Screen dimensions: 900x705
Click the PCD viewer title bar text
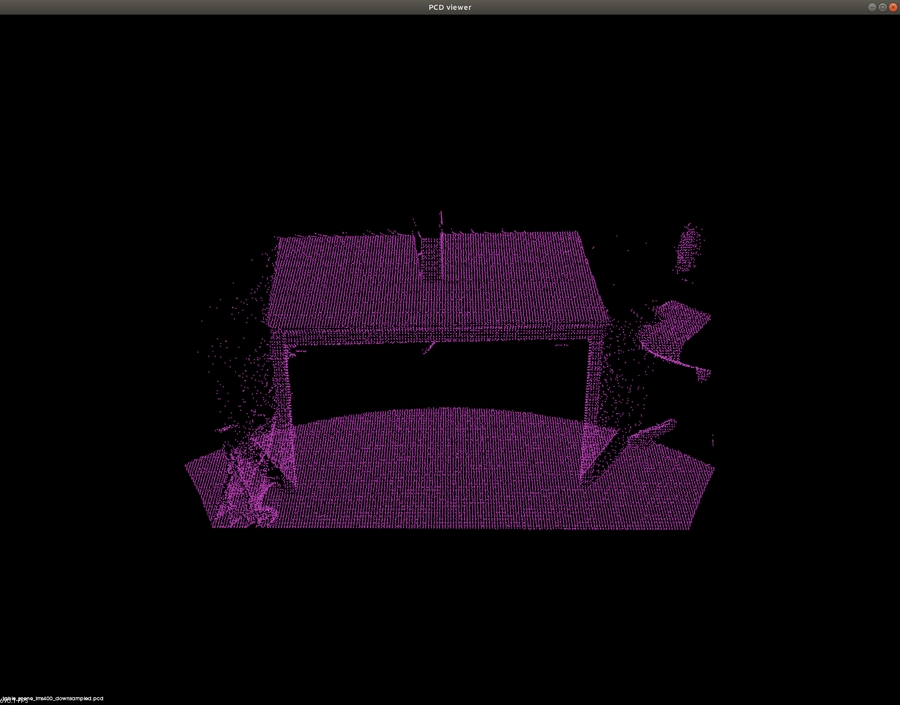click(x=449, y=7)
